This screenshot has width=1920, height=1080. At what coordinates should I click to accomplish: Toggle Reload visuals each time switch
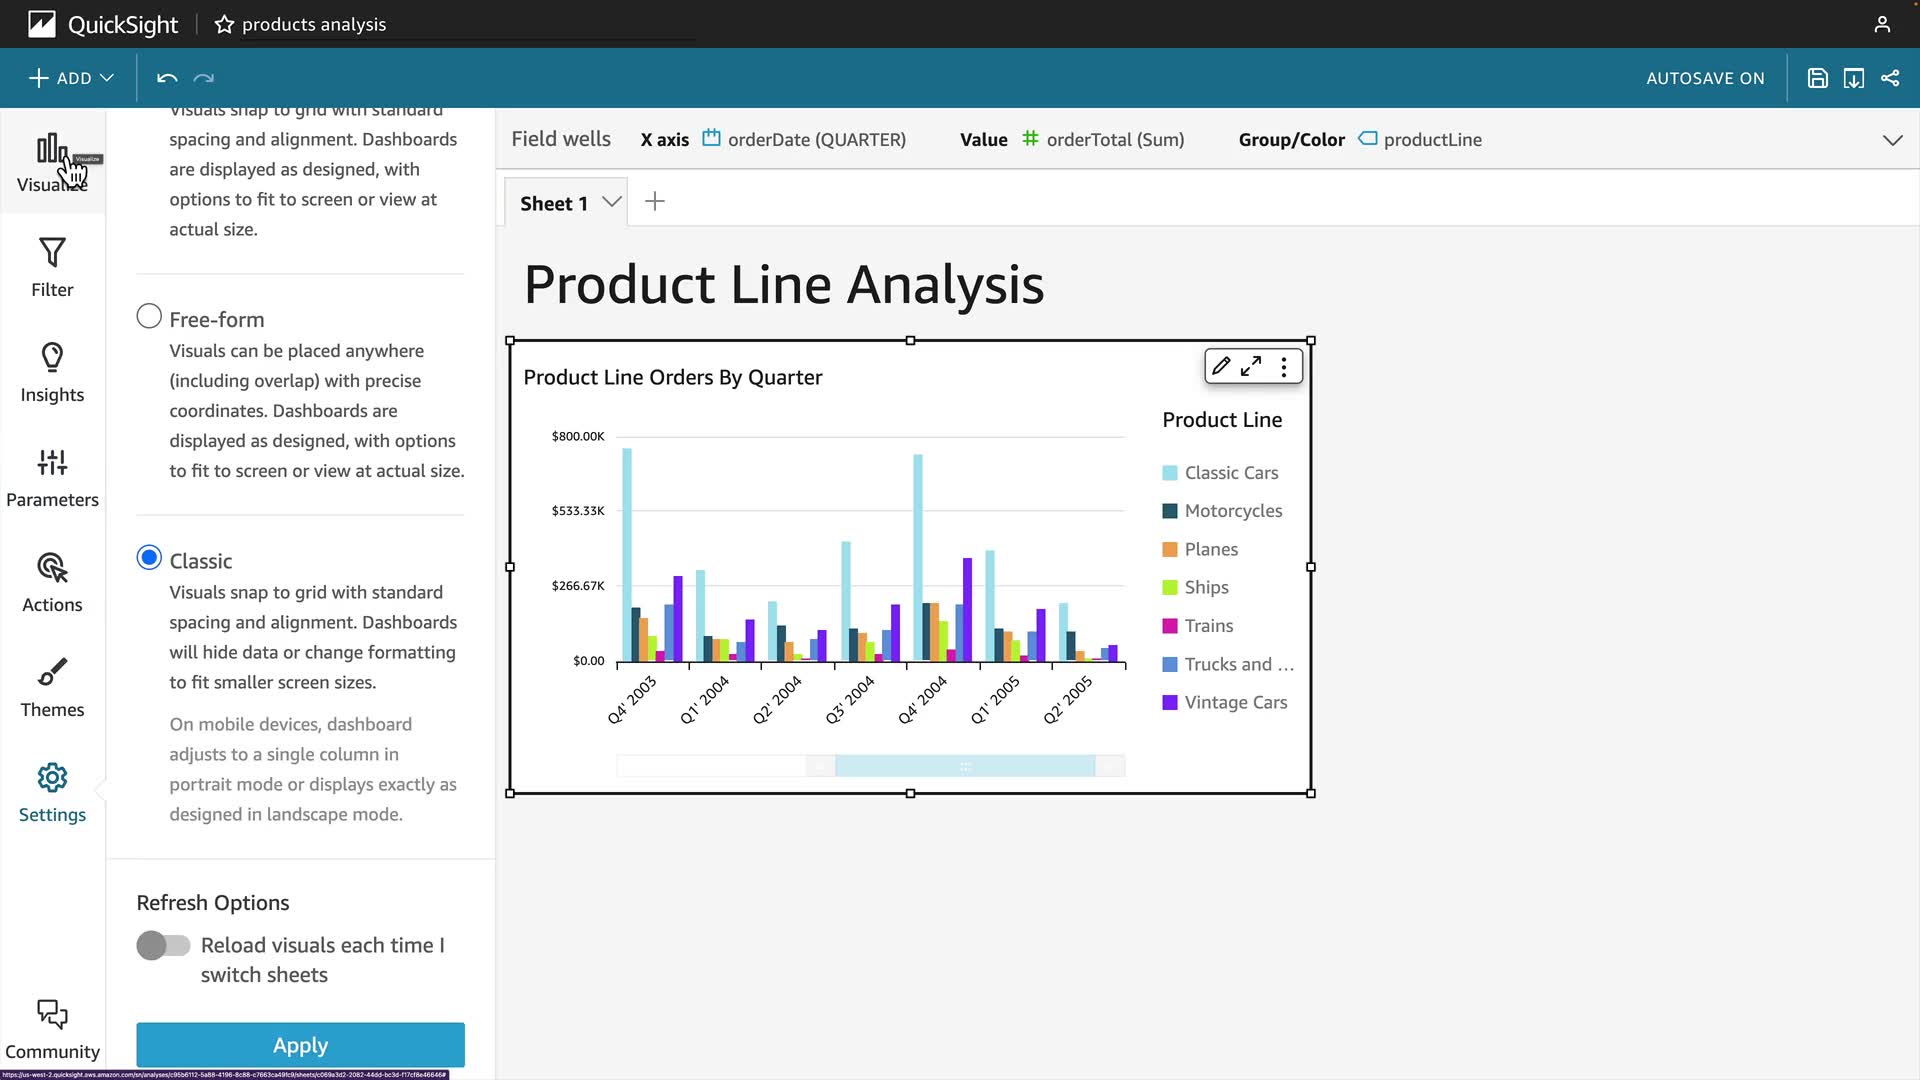pos(163,945)
